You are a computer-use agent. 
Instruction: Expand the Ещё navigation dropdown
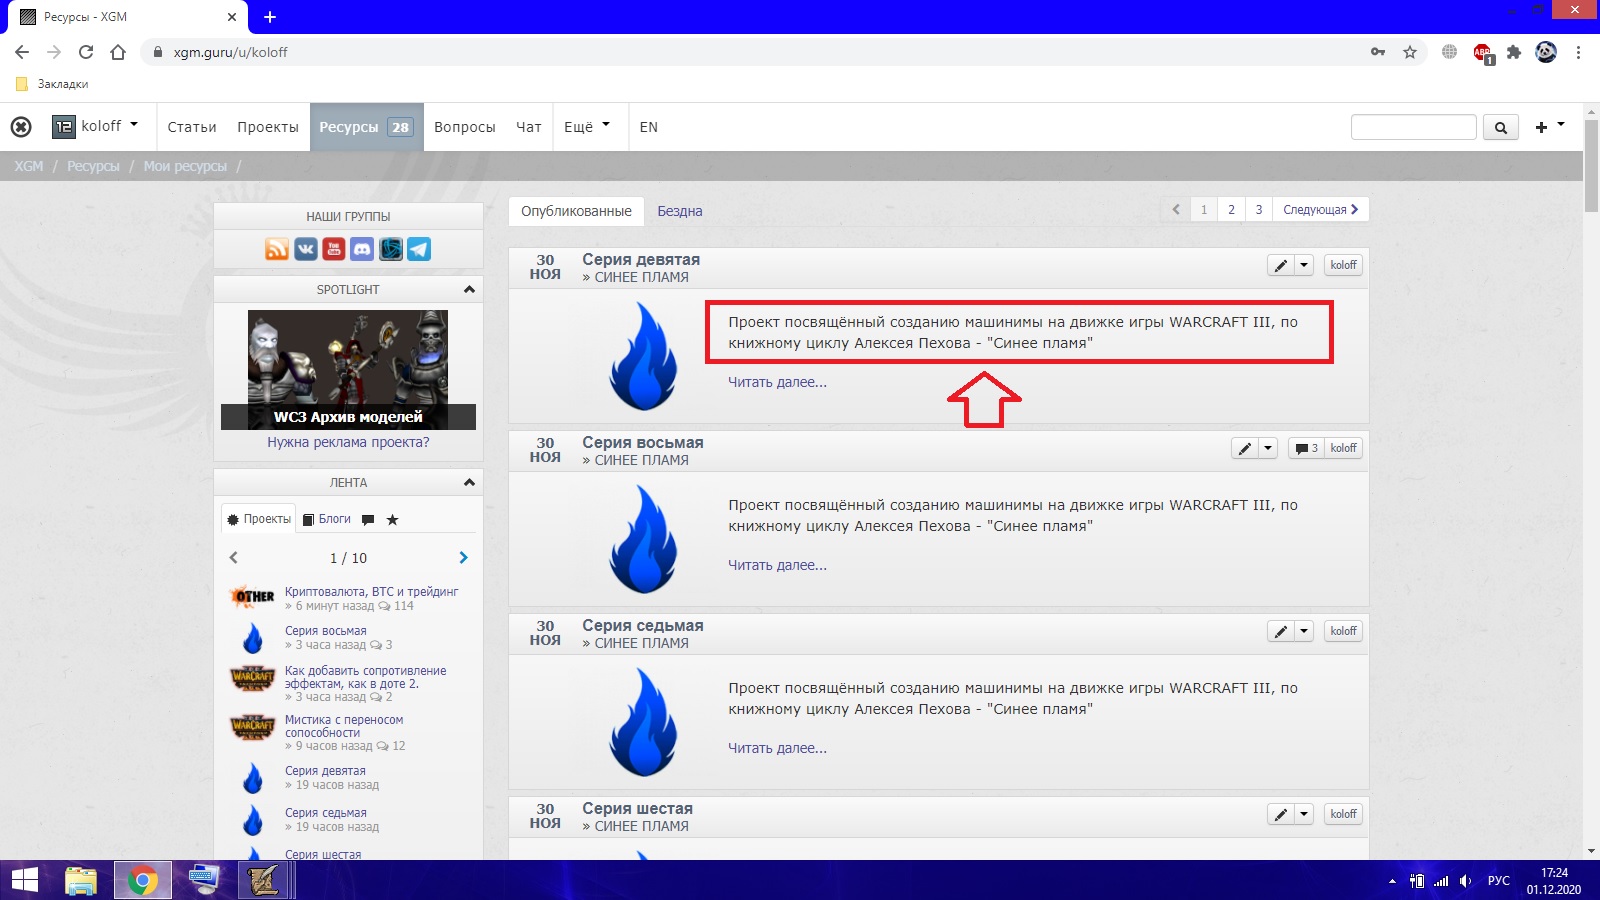[x=587, y=127]
